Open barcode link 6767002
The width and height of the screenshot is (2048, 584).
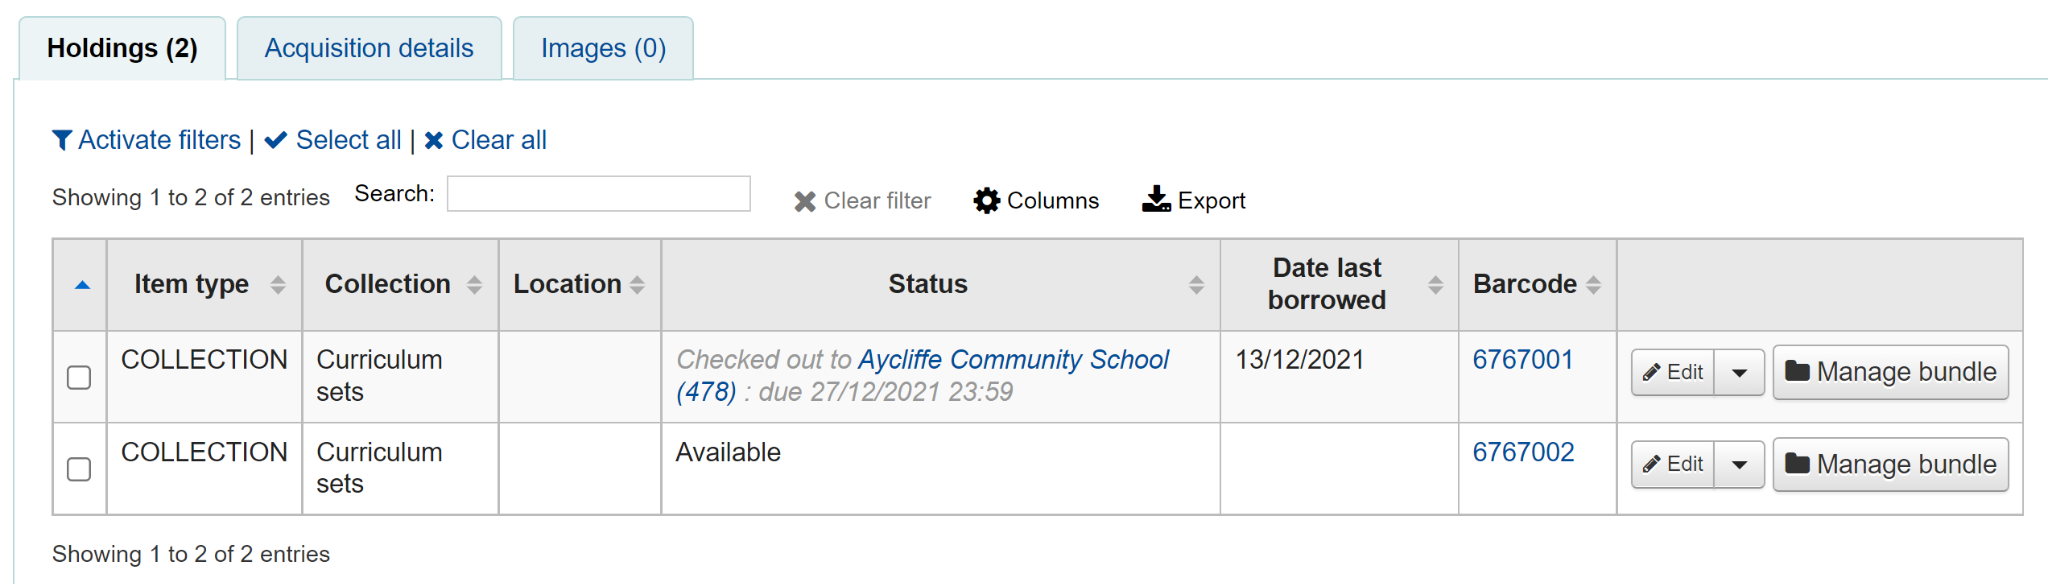(x=1522, y=451)
